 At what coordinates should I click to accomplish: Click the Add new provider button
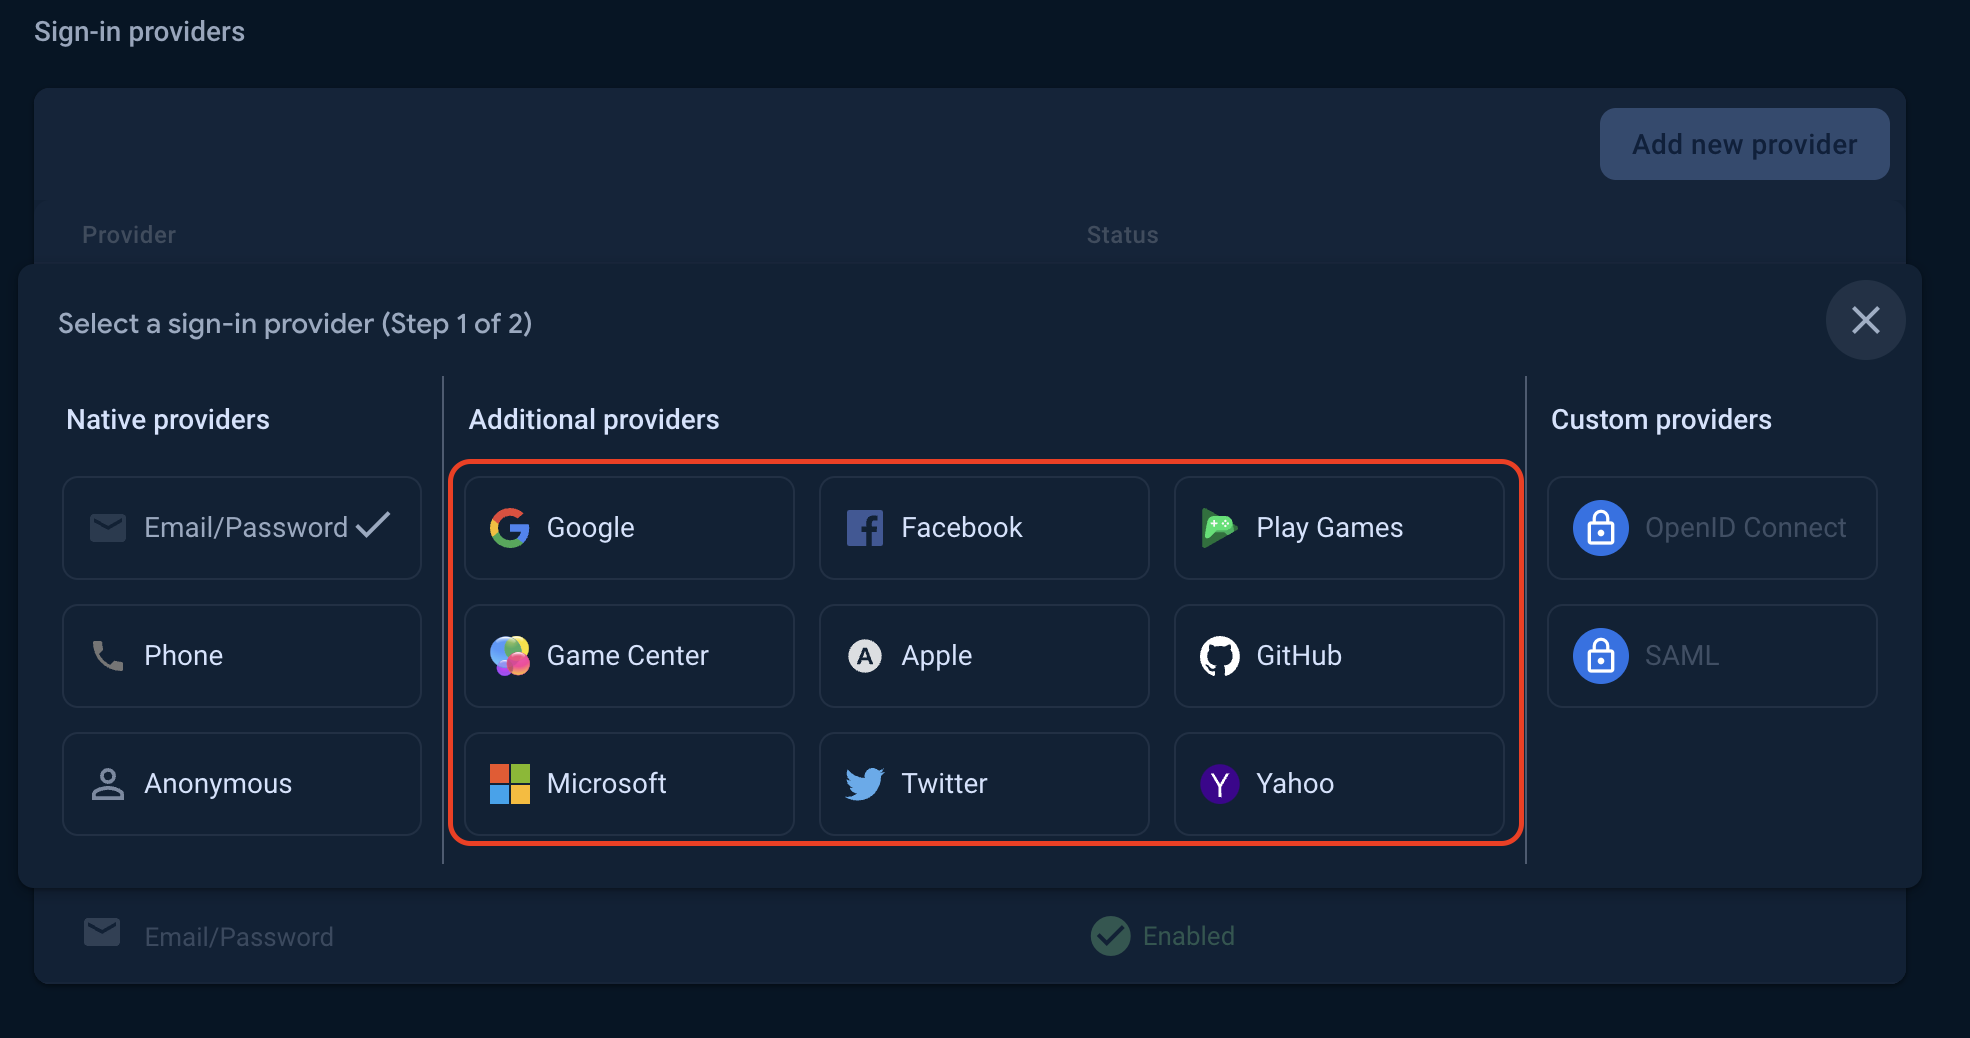[1744, 144]
